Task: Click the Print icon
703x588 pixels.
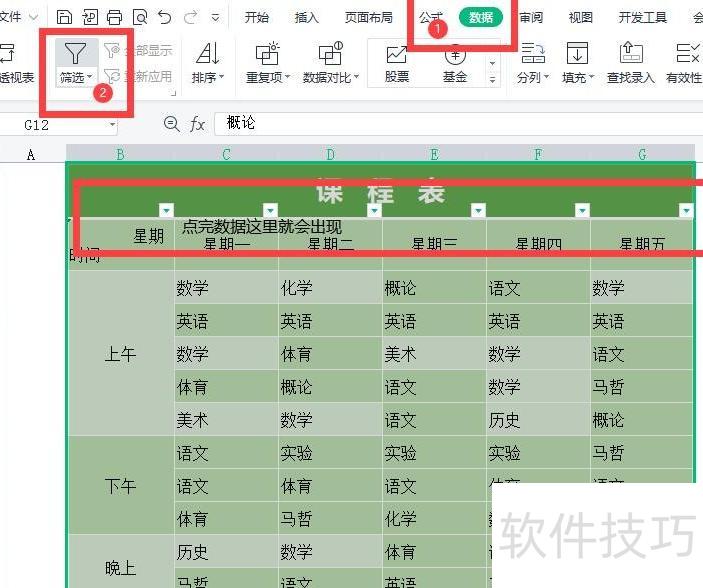Action: pyautogui.click(x=114, y=17)
